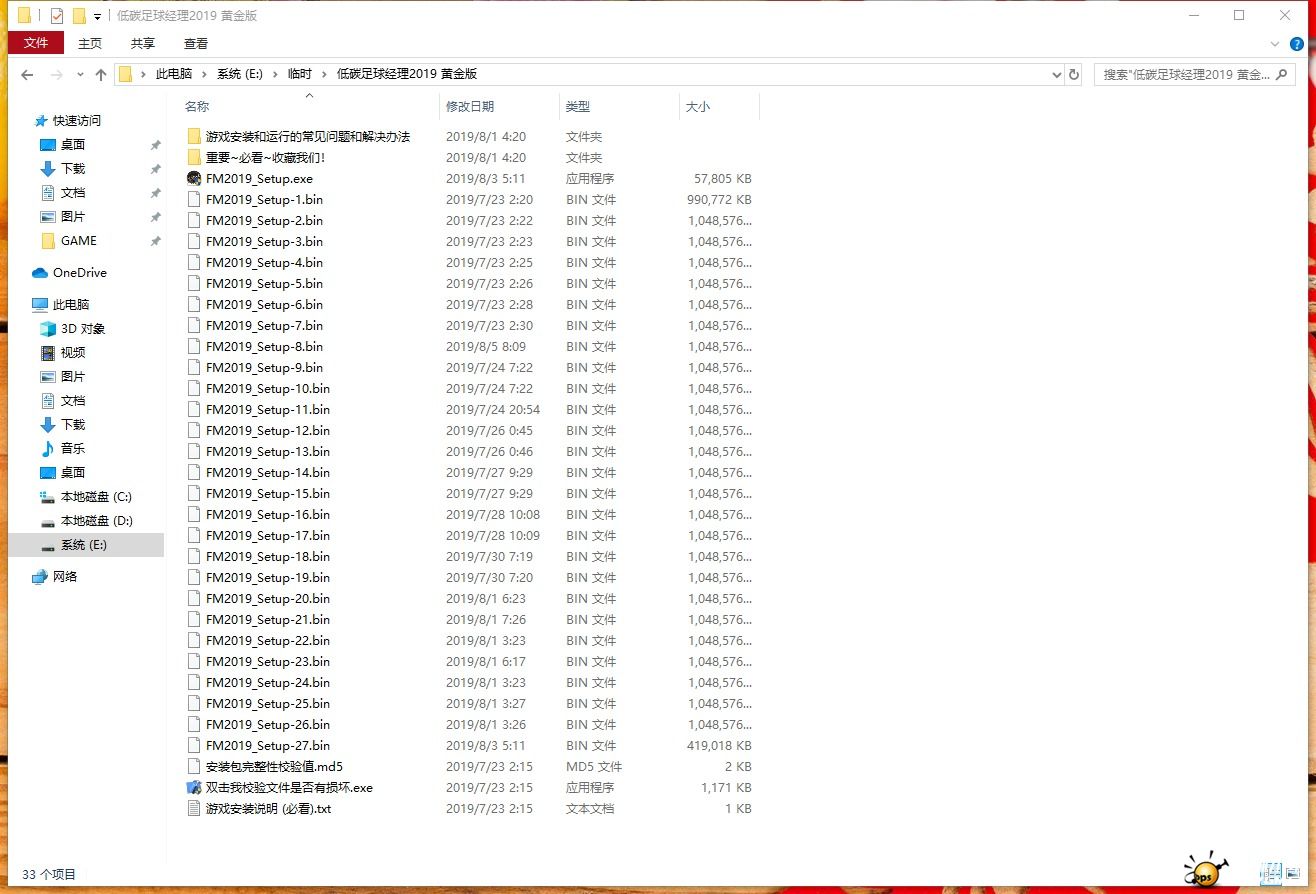Switch to the 查看 ribbon tab
Viewport: 1316px width, 894px height.
pos(196,43)
